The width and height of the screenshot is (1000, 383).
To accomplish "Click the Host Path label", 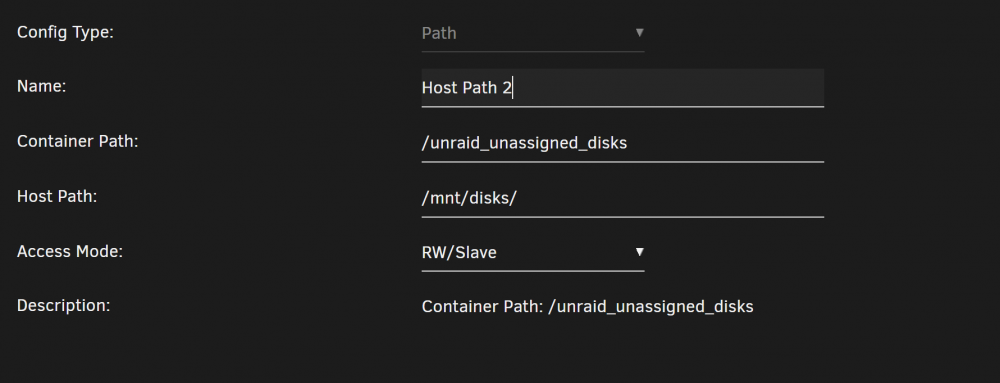I will point(57,196).
